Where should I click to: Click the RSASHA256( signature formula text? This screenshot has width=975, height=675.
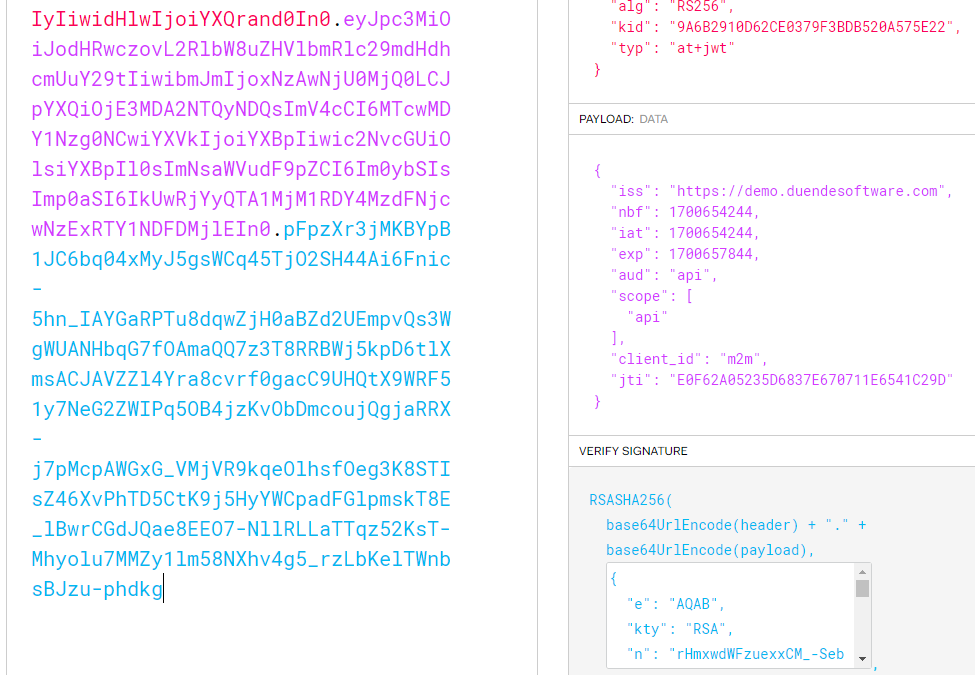point(633,500)
